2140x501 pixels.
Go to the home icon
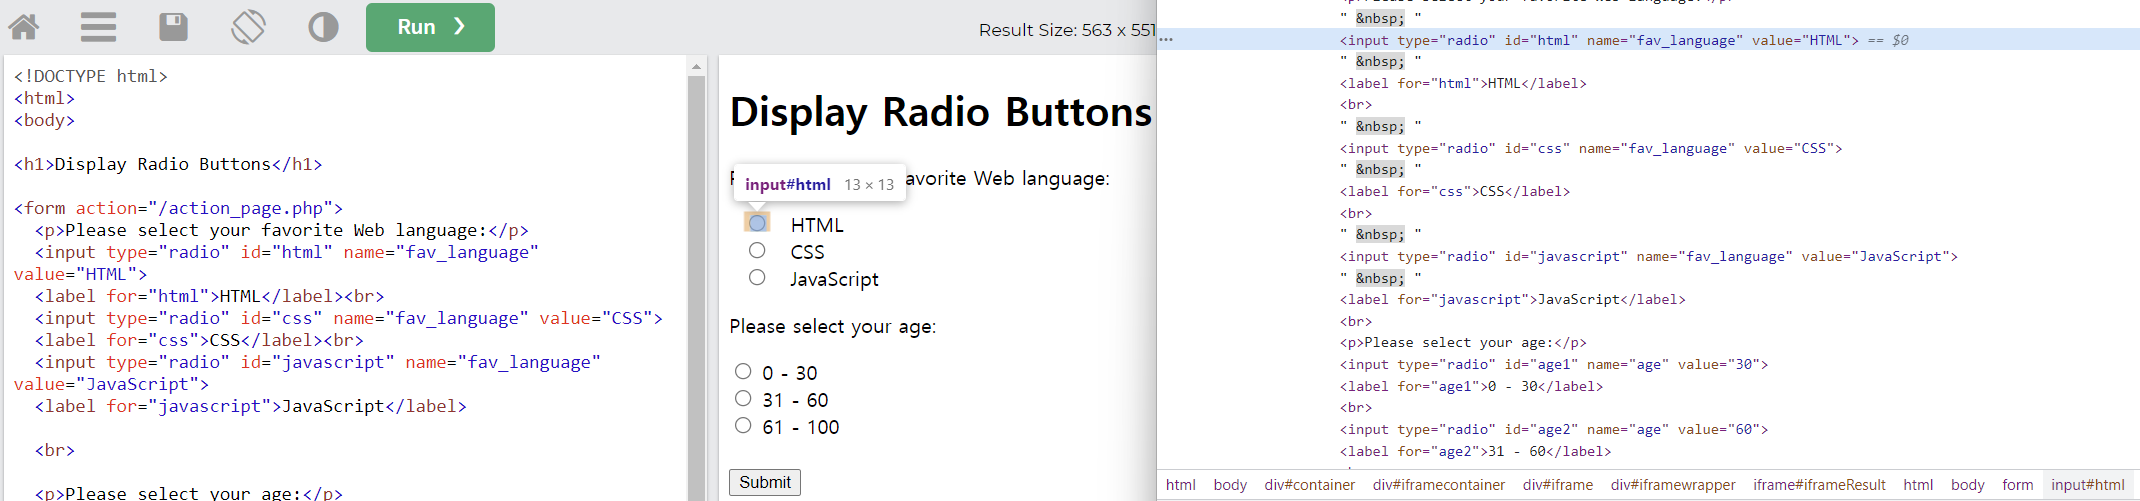click(x=24, y=27)
